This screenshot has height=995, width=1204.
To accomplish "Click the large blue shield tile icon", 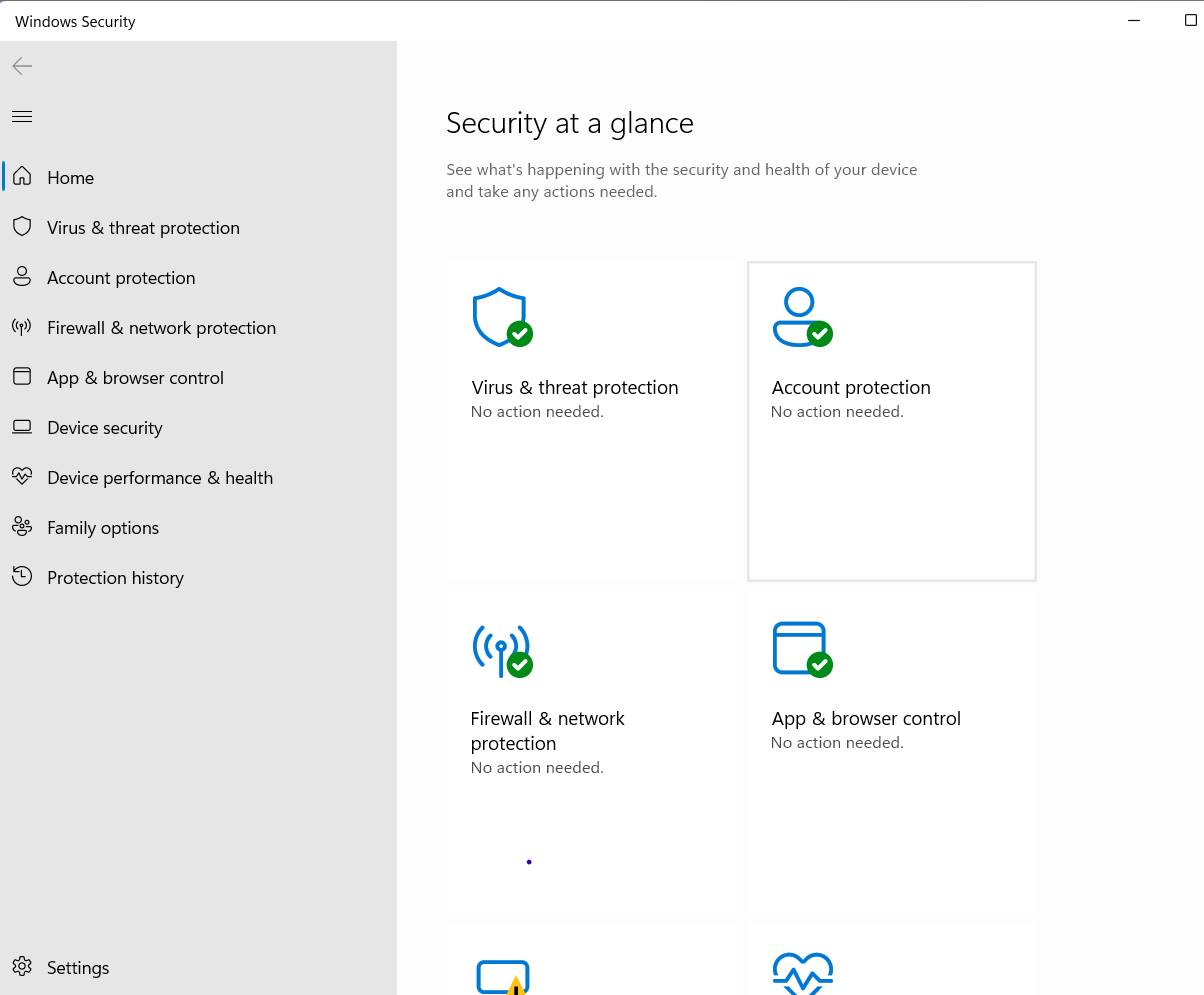I will pos(499,317).
